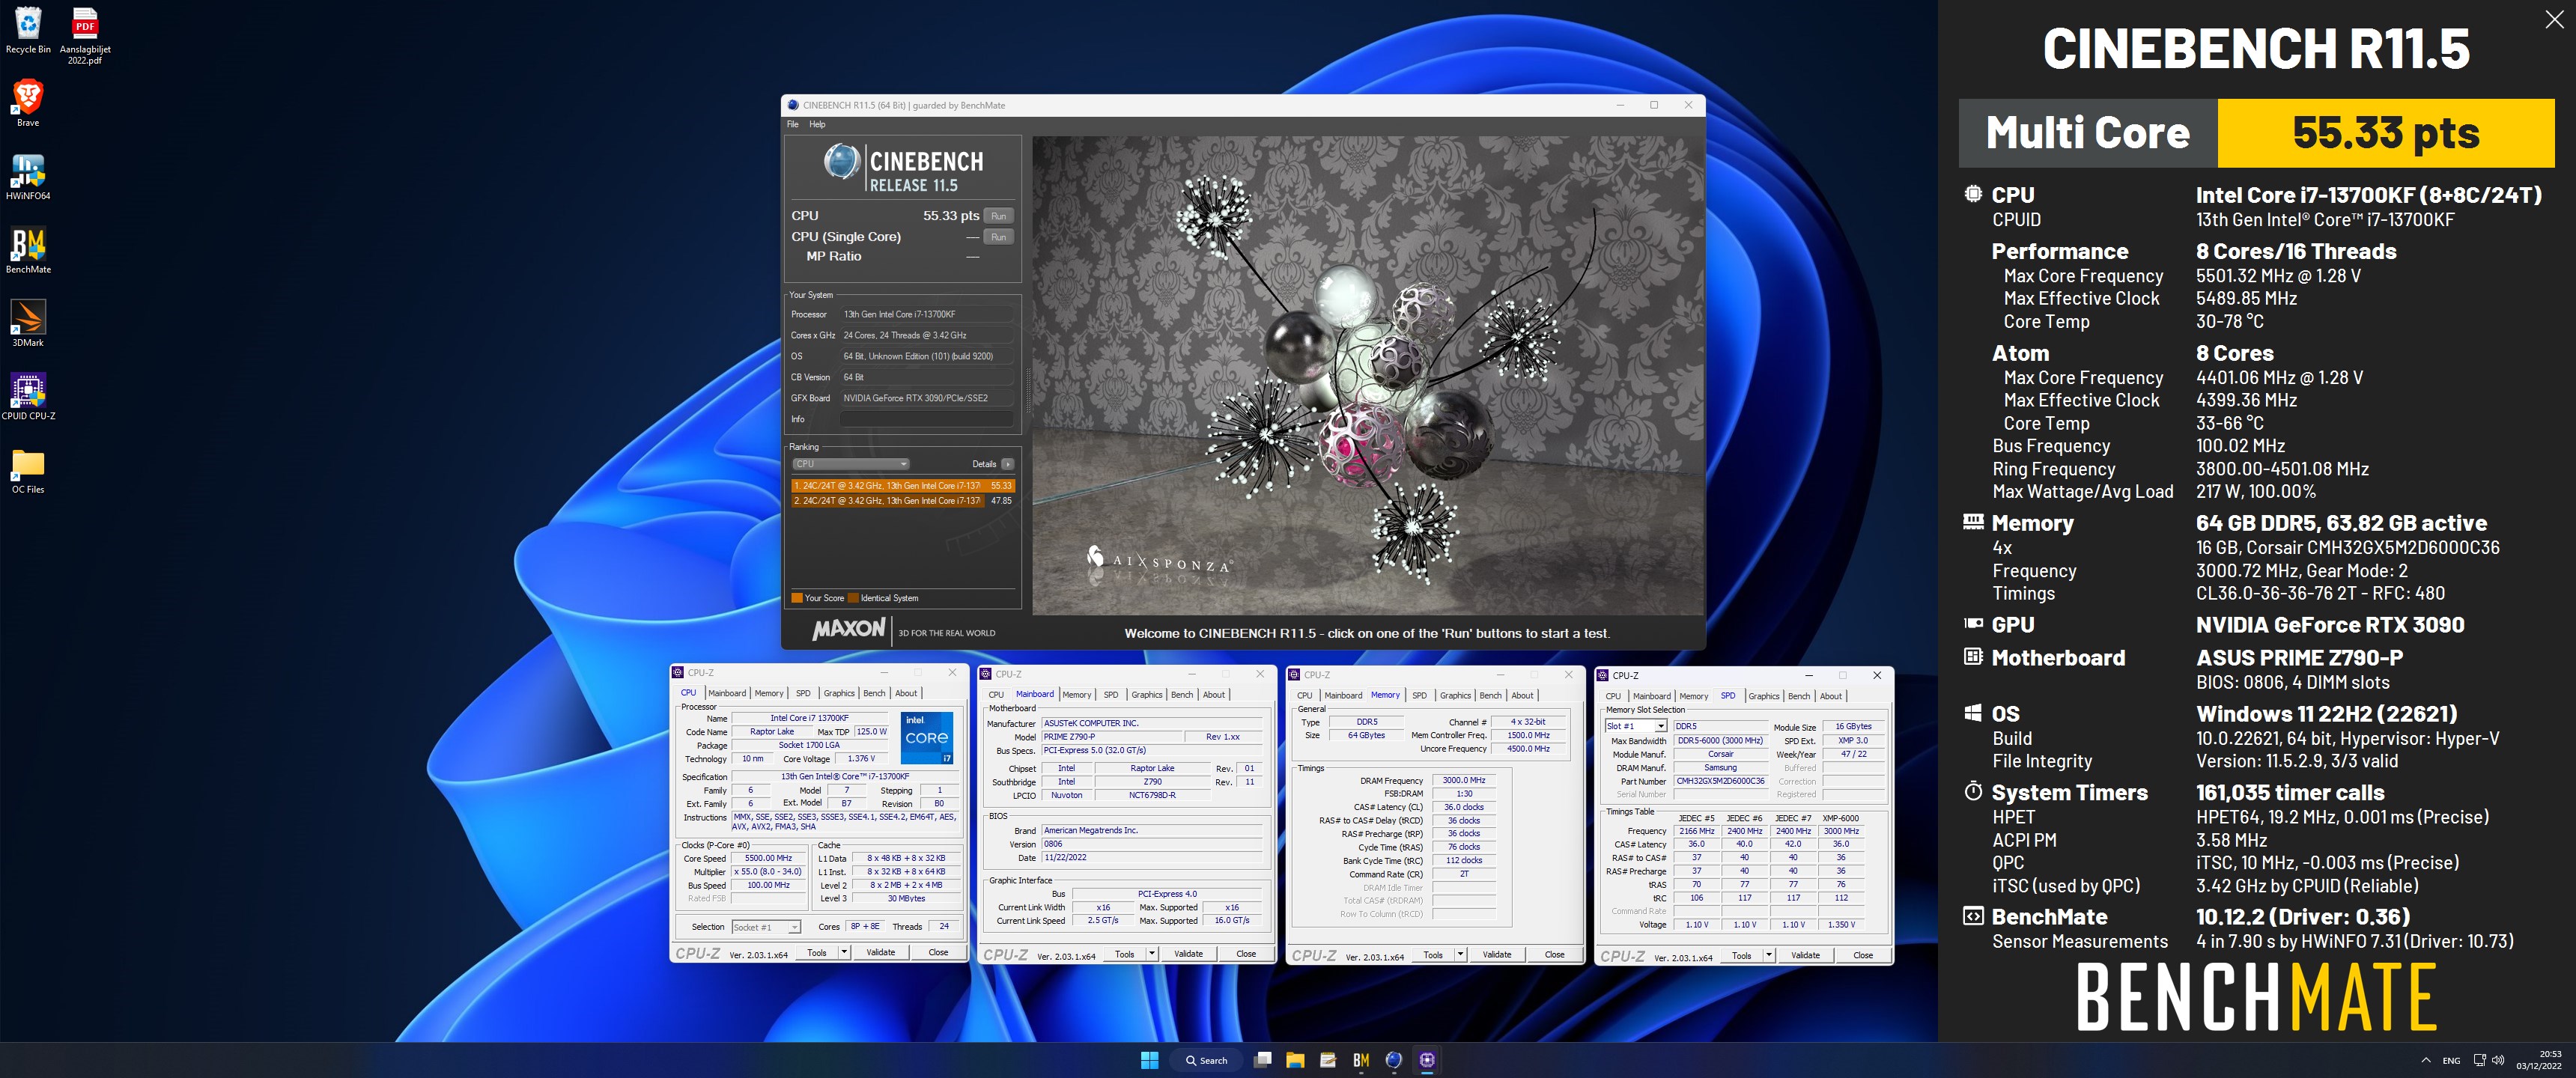Launch the BenchMate desktop shortcut

coord(28,249)
